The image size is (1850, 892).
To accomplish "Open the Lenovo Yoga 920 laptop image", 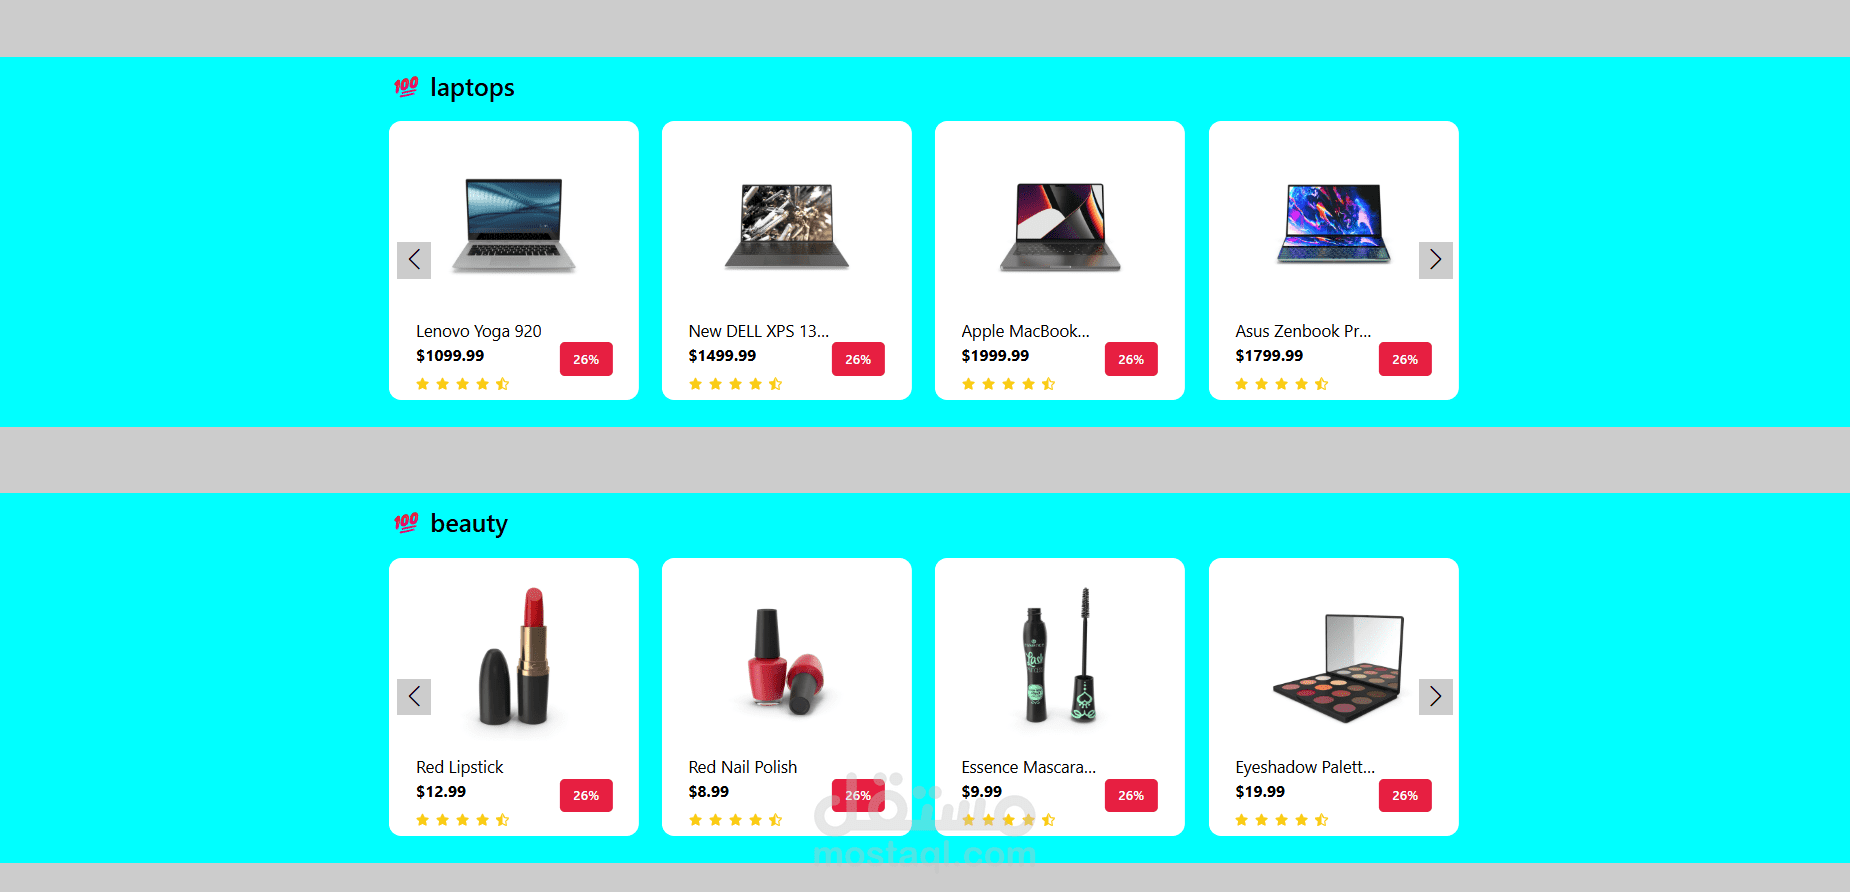I will tap(514, 225).
